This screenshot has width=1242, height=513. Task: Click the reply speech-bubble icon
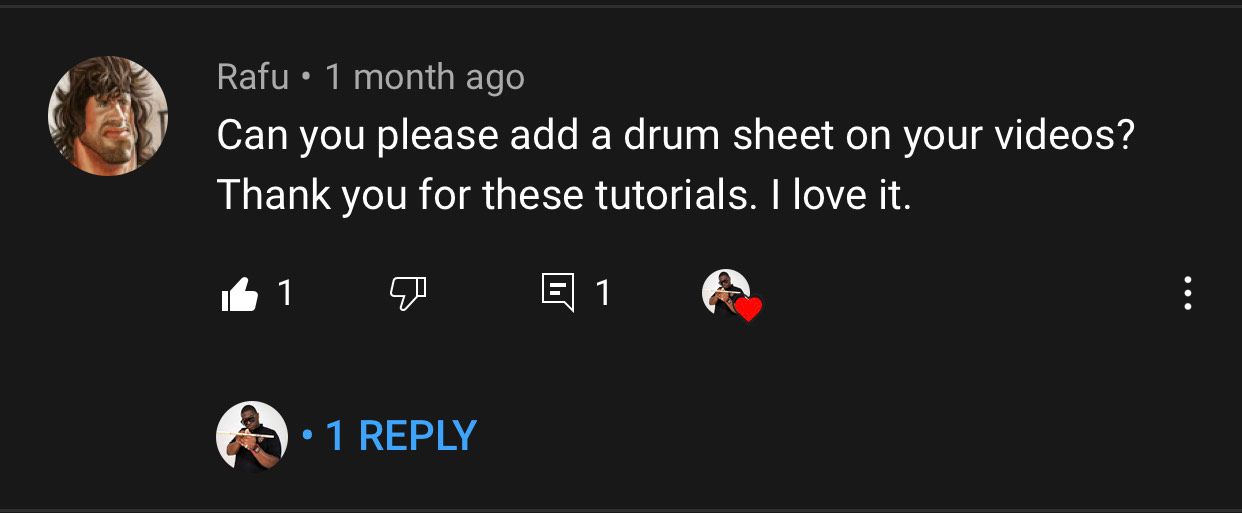[x=558, y=294]
